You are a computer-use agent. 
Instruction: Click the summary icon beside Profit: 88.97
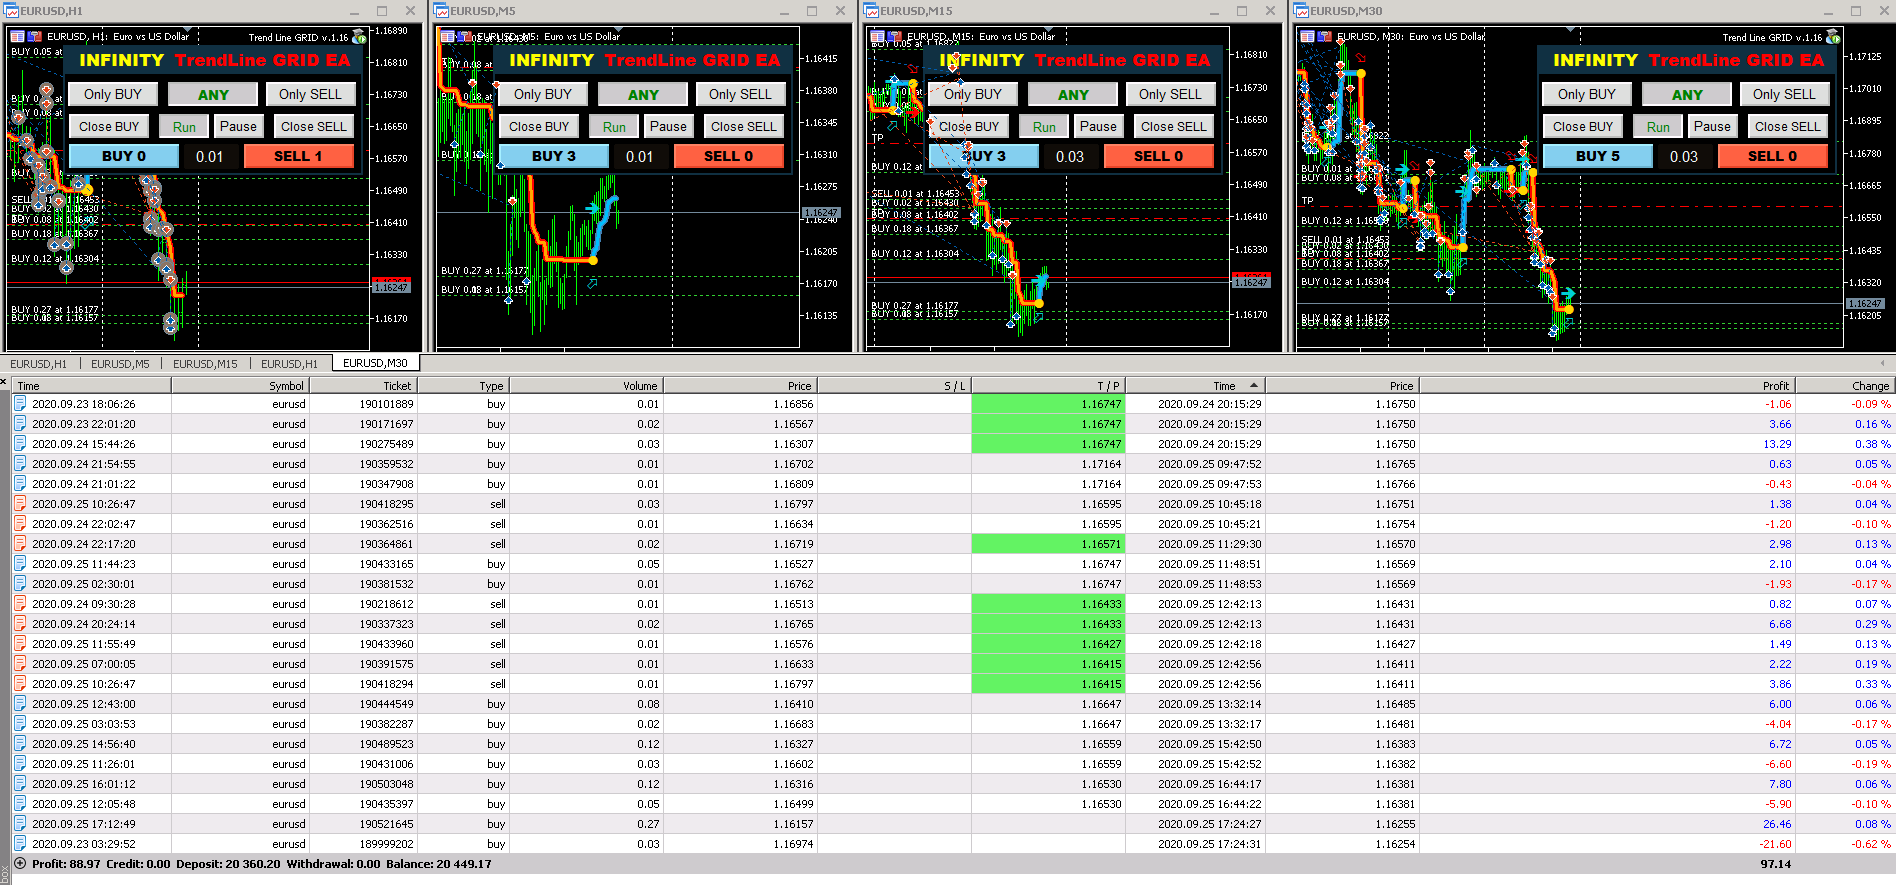[20, 864]
